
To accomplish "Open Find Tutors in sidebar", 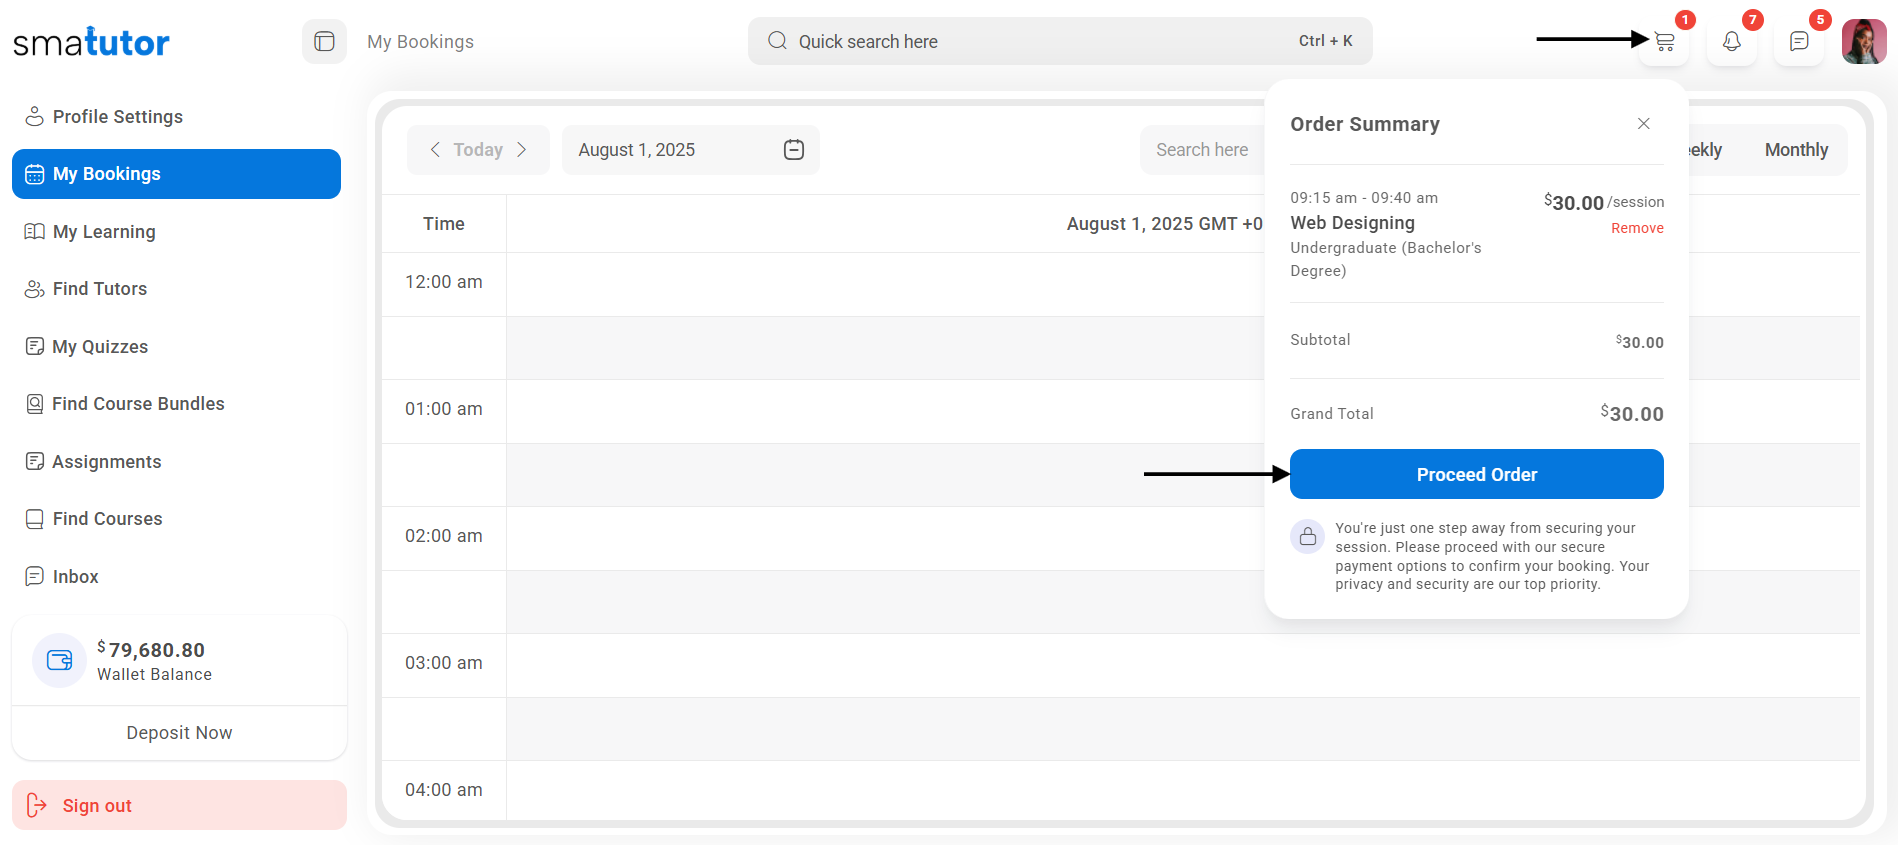I will coord(99,289).
